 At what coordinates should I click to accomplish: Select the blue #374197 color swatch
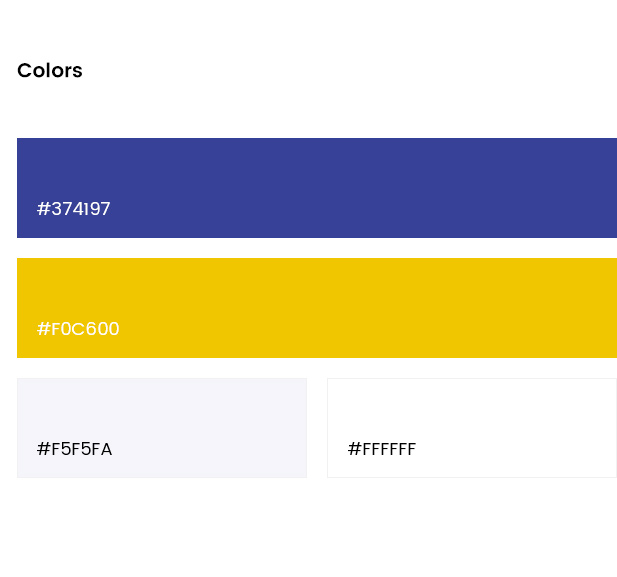pos(317,188)
